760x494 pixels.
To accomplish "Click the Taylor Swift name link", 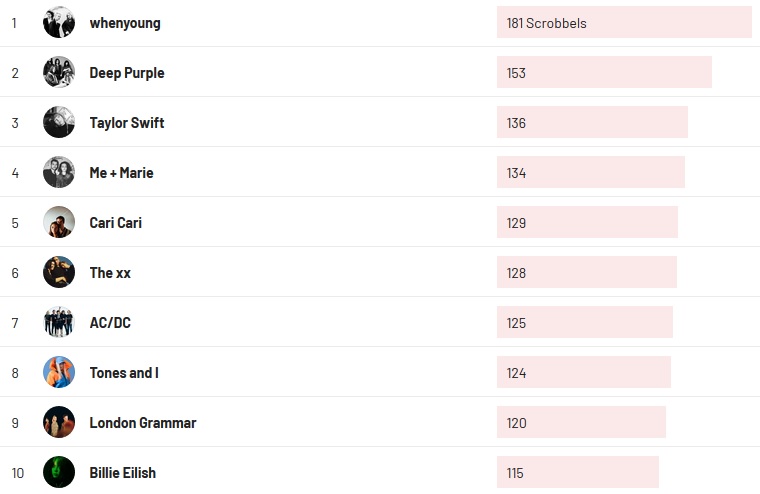I will tap(127, 123).
